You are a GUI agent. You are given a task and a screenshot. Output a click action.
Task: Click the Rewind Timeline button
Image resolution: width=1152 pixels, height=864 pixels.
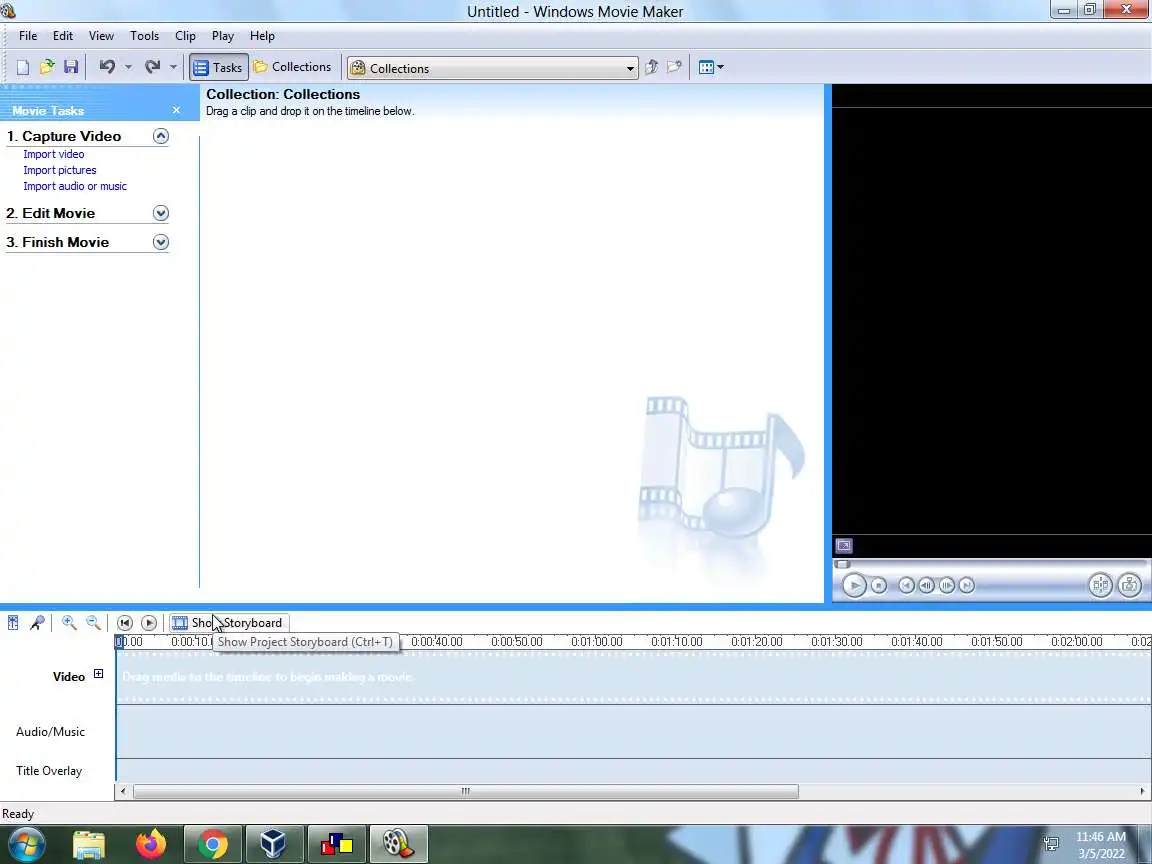pyautogui.click(x=125, y=623)
